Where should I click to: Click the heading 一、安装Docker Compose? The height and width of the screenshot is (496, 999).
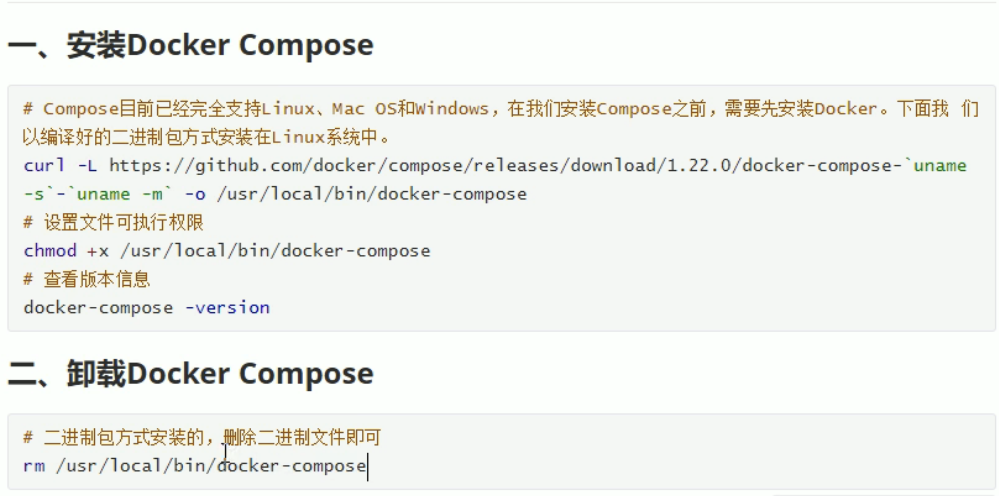[190, 45]
